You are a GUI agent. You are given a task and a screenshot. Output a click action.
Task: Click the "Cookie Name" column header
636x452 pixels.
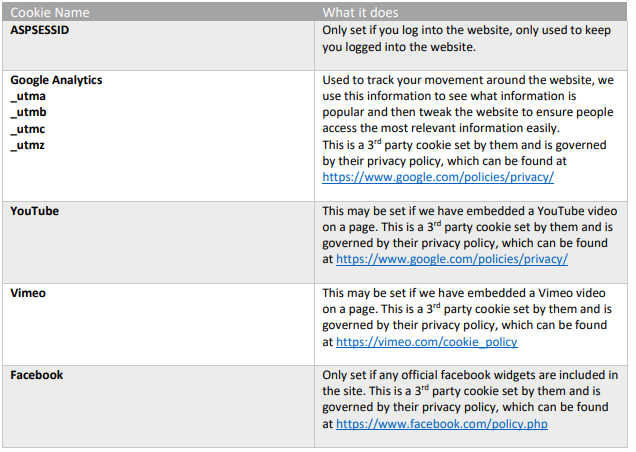50,13
